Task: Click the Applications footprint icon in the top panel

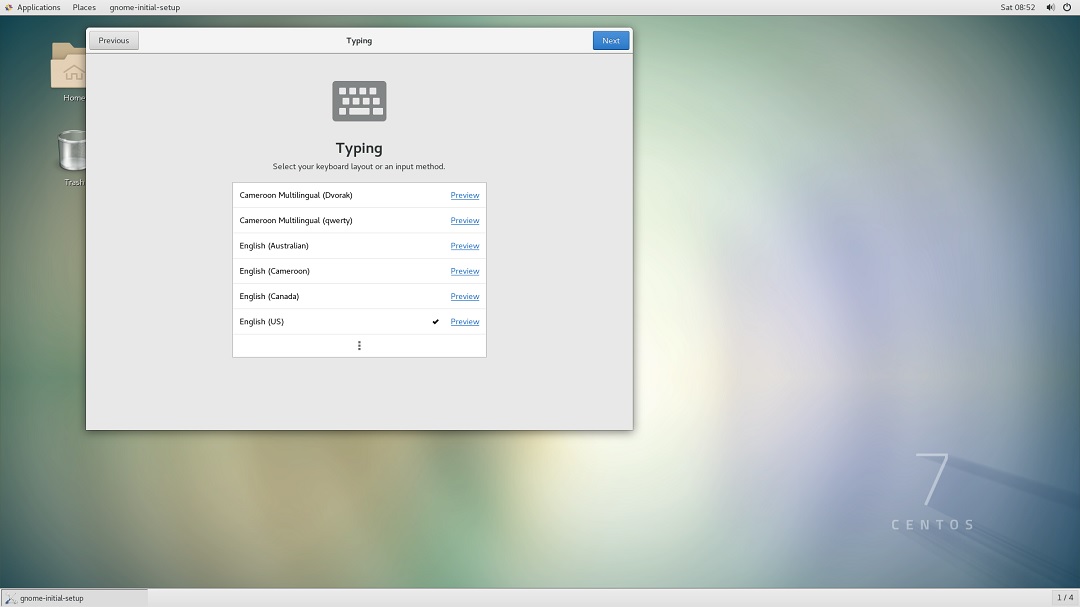Action: pyautogui.click(x=9, y=7)
